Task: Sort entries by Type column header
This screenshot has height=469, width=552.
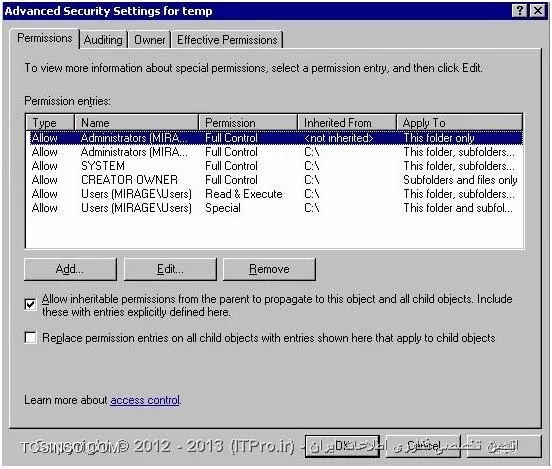Action: click(x=50, y=123)
